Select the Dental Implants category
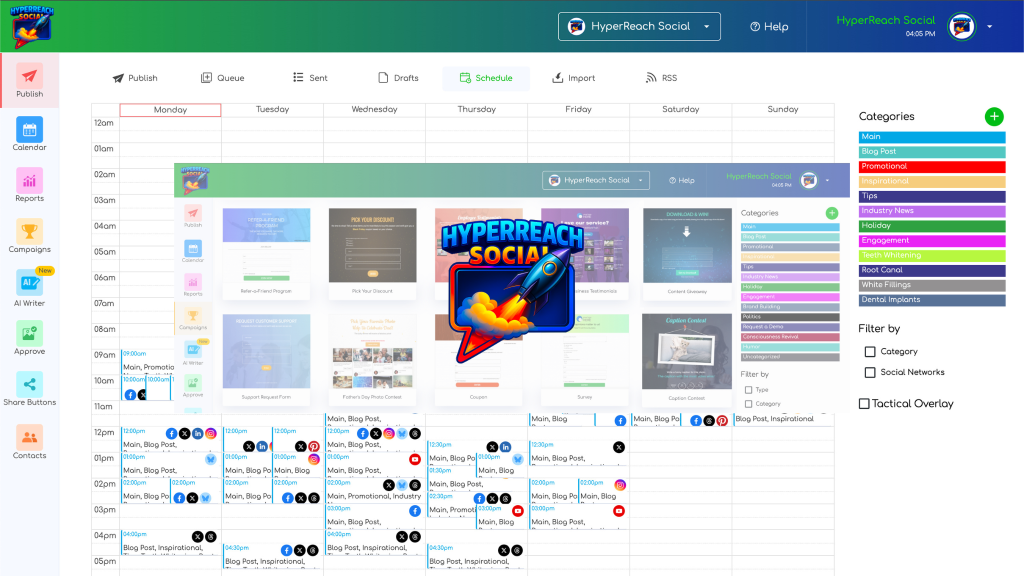This screenshot has height=576, width=1024. click(932, 300)
